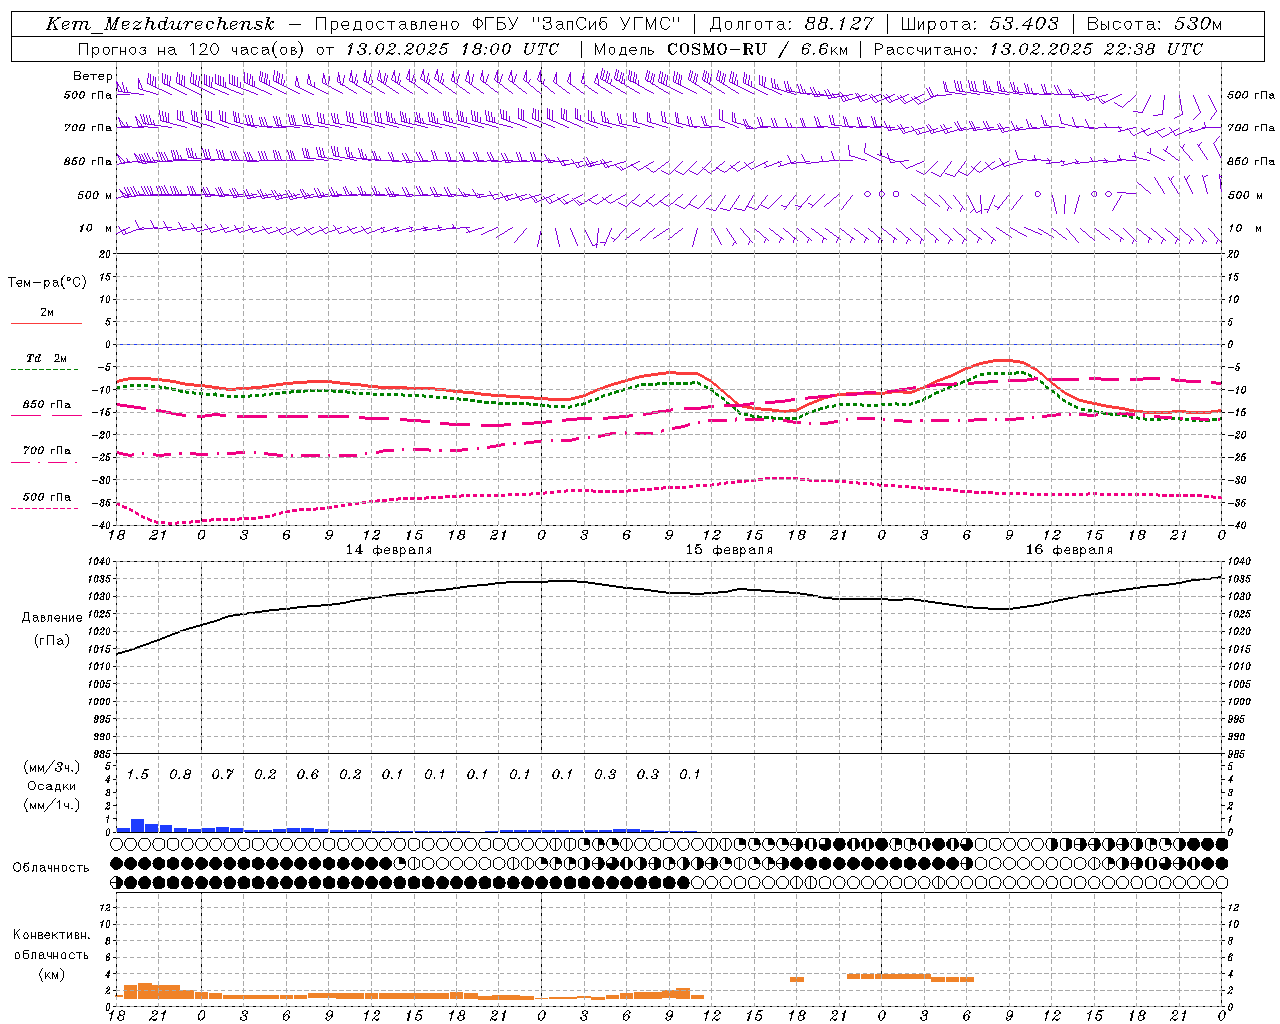Click the Высота: 530м value

1154,24
